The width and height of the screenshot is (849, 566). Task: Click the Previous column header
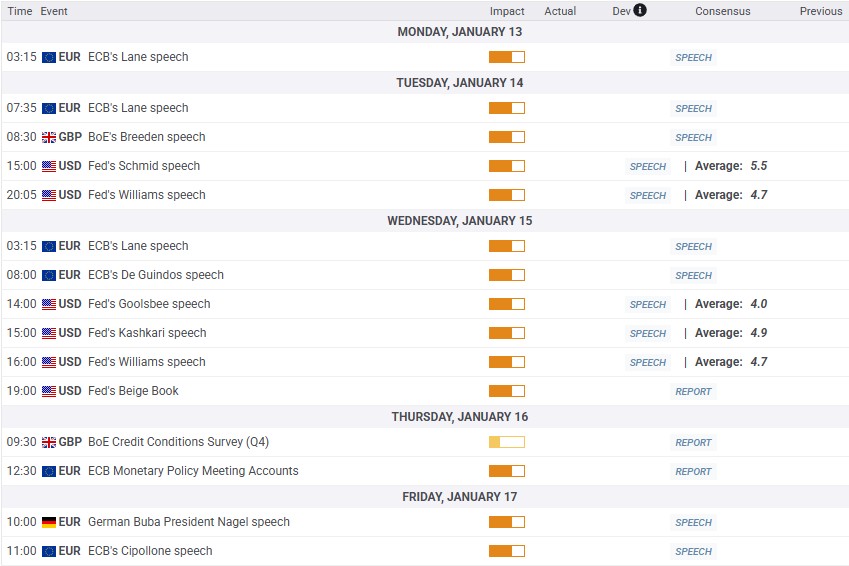820,11
